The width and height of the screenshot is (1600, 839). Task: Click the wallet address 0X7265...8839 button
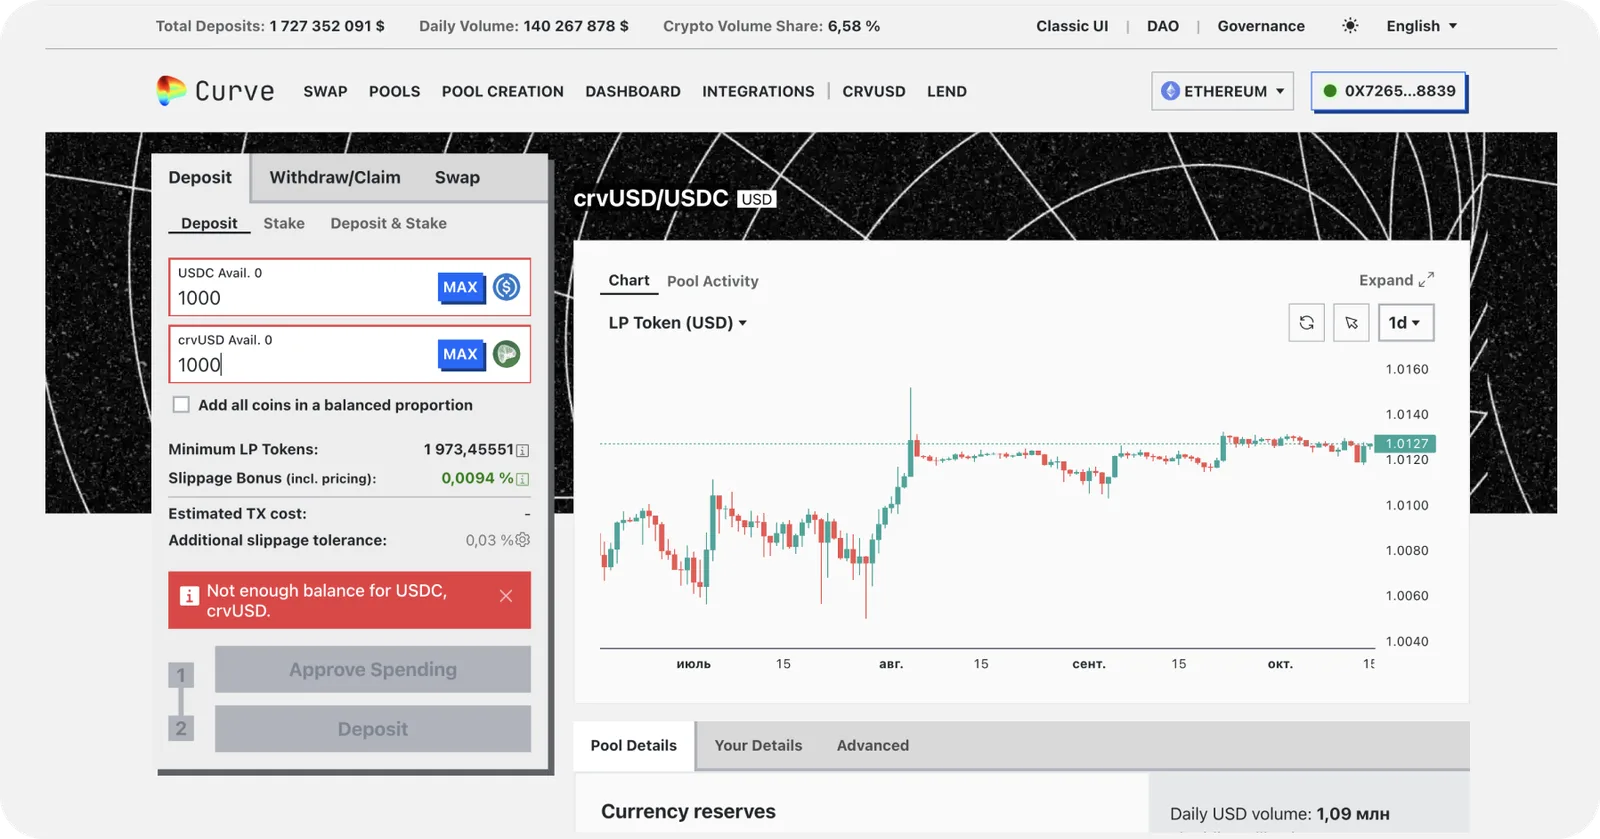(1389, 91)
